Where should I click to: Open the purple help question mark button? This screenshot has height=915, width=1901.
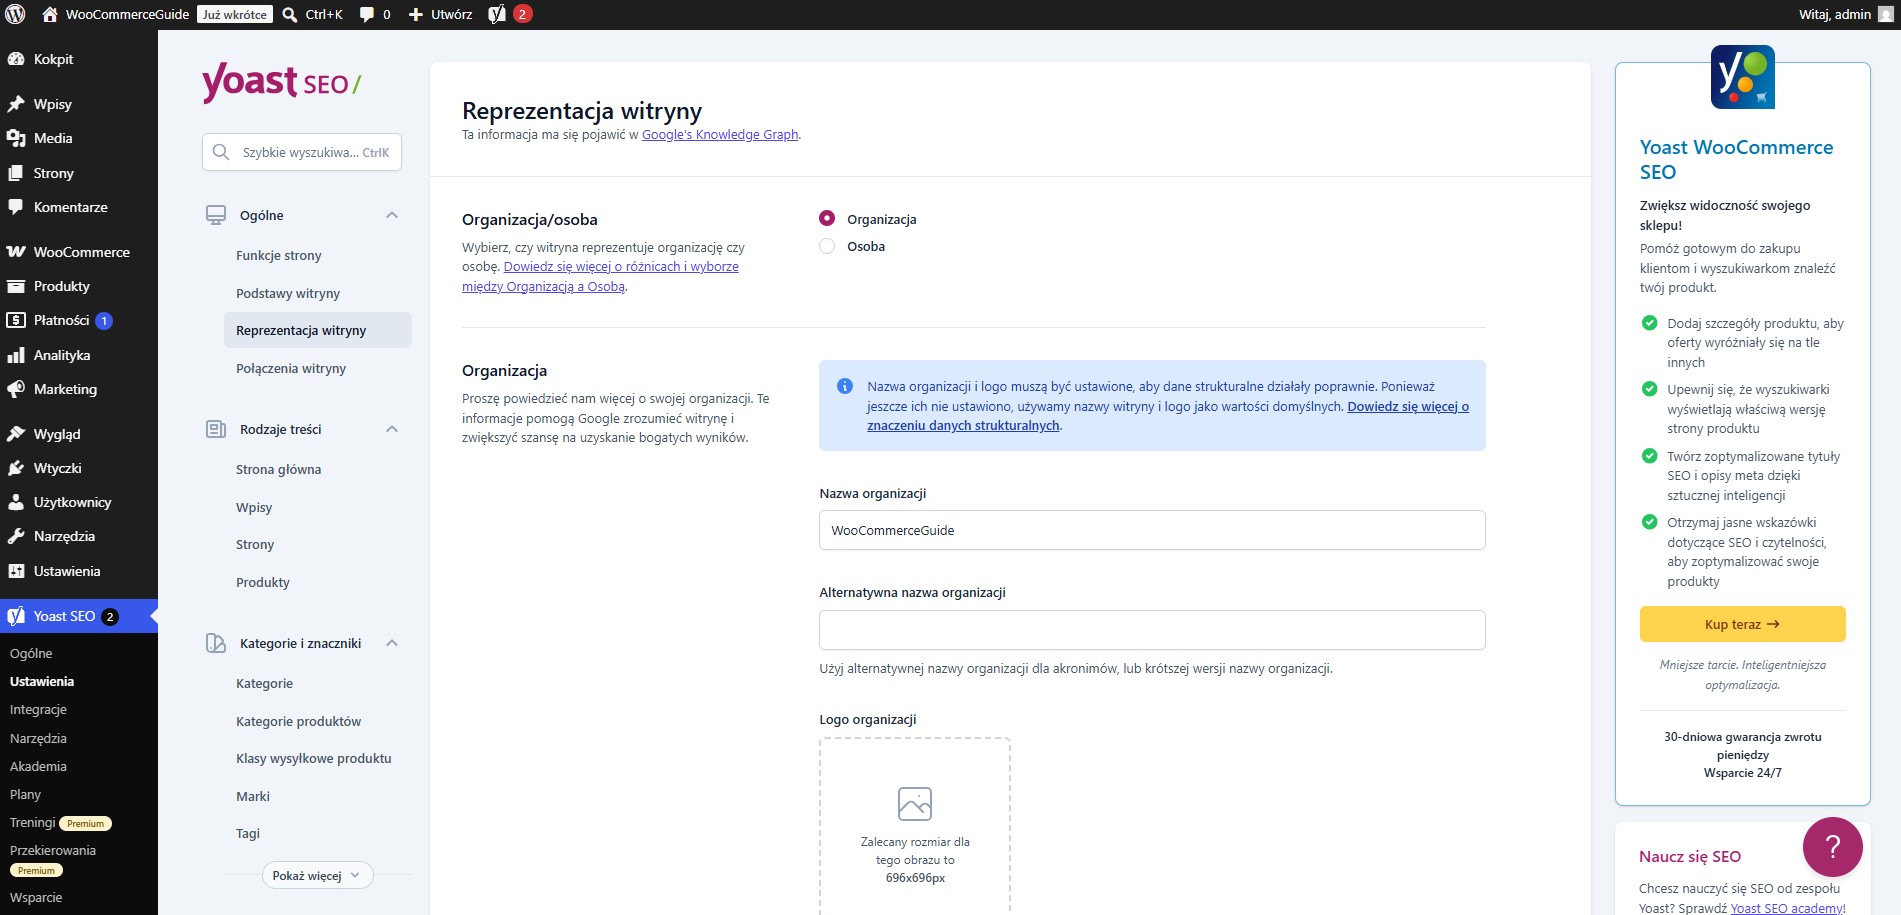[1832, 847]
